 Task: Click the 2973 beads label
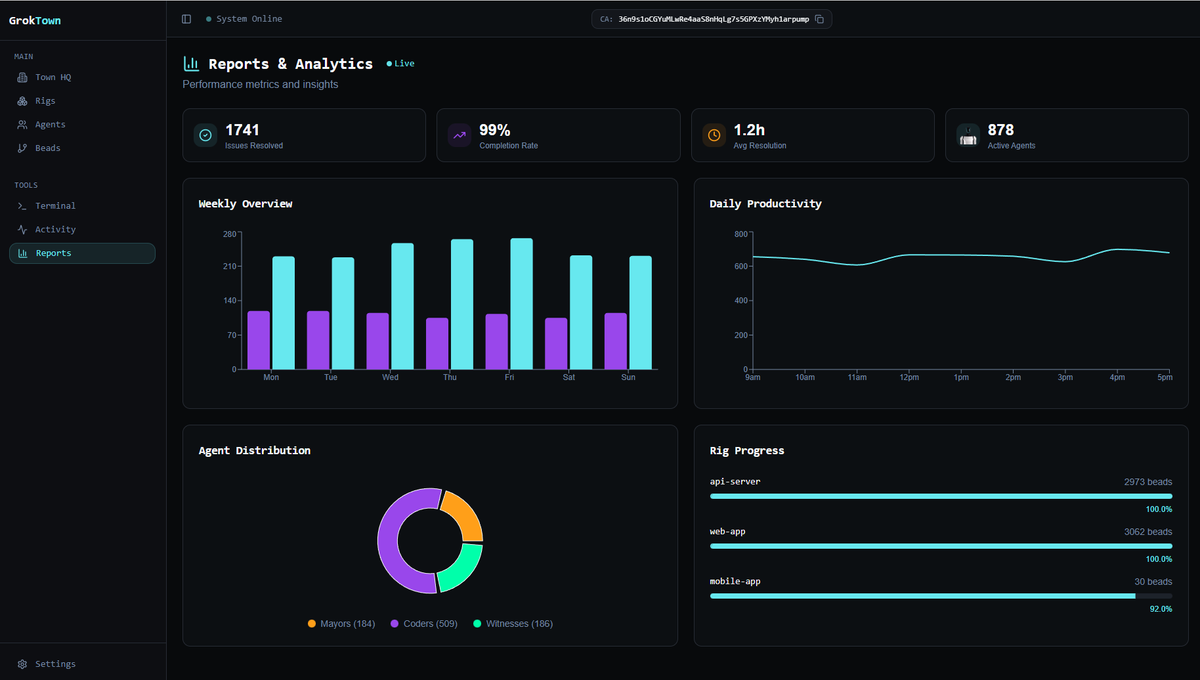[x=1147, y=482]
